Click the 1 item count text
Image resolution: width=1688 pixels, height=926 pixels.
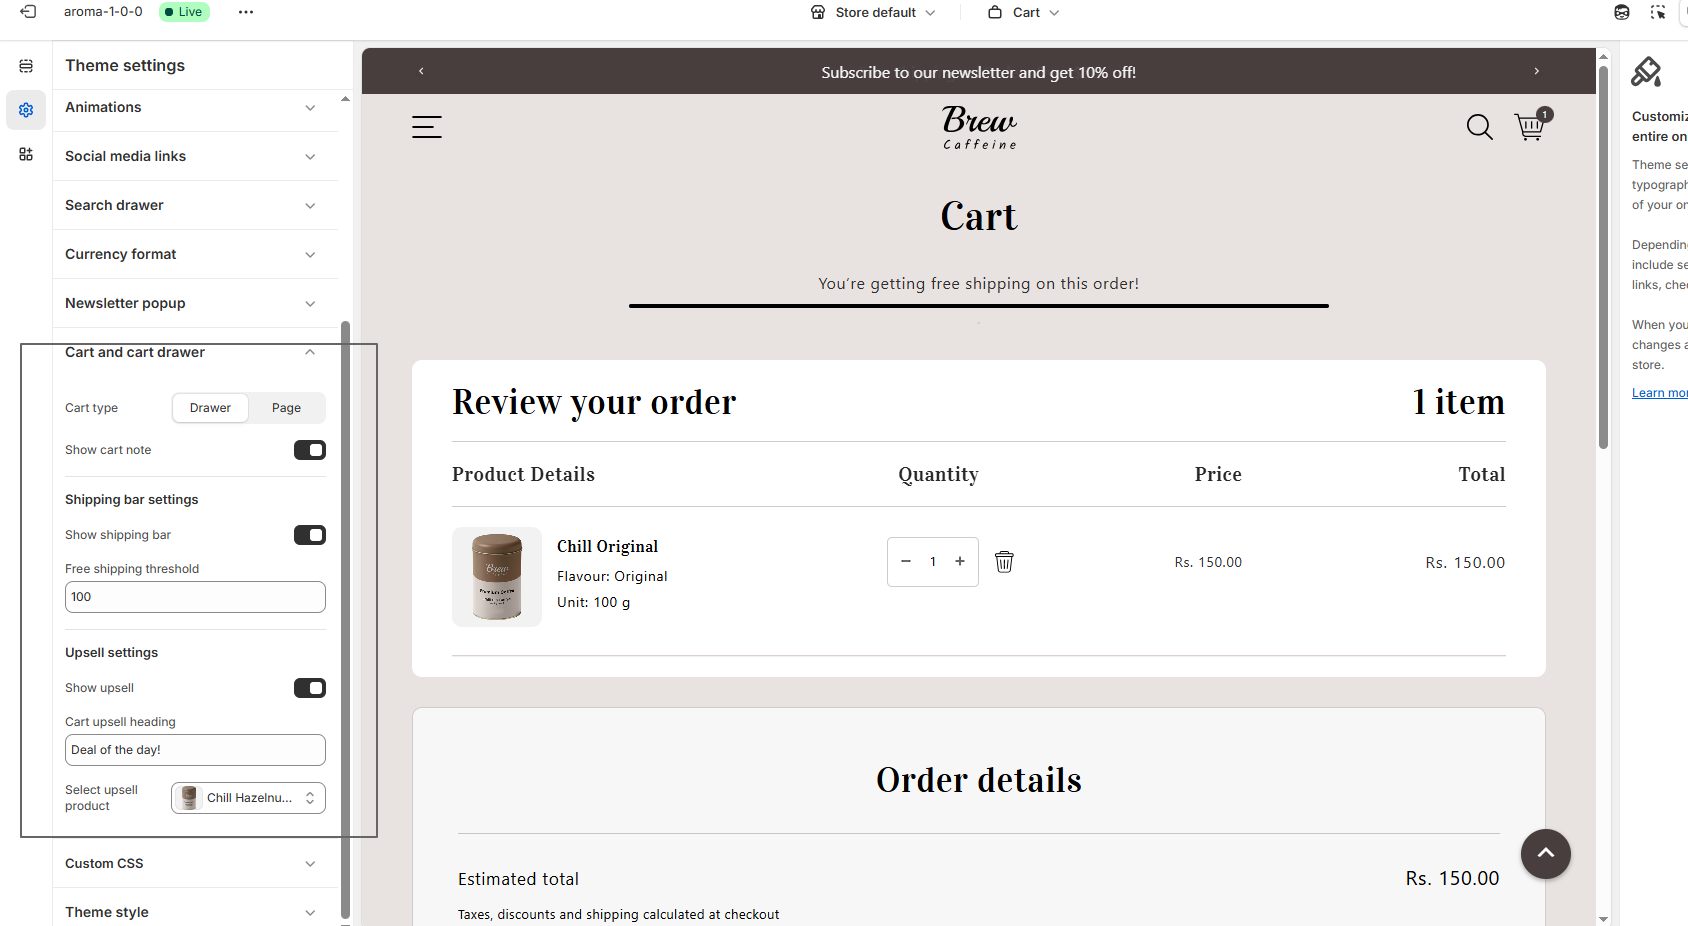tap(1458, 402)
